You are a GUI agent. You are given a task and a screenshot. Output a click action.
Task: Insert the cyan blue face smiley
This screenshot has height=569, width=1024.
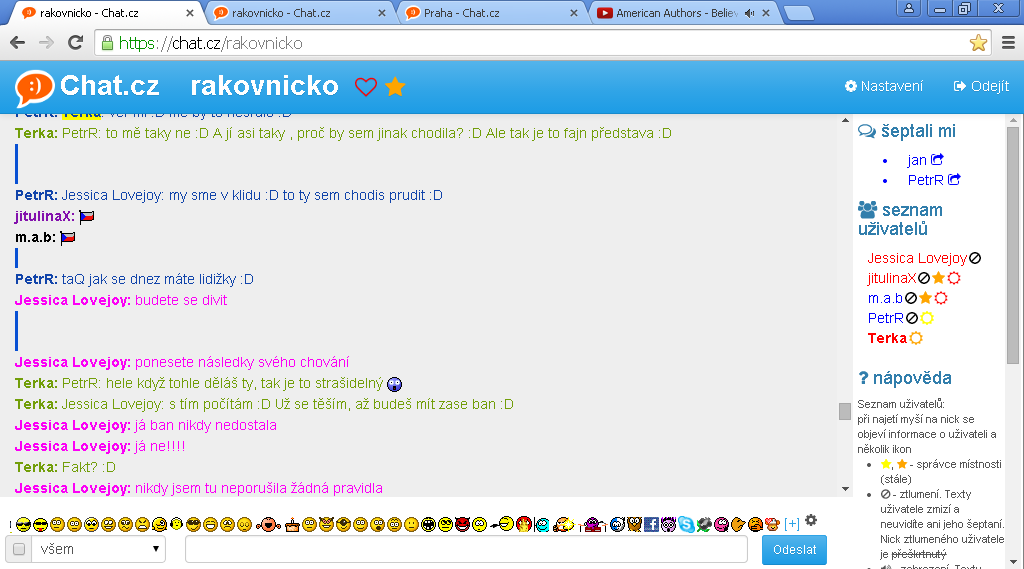tap(542, 525)
